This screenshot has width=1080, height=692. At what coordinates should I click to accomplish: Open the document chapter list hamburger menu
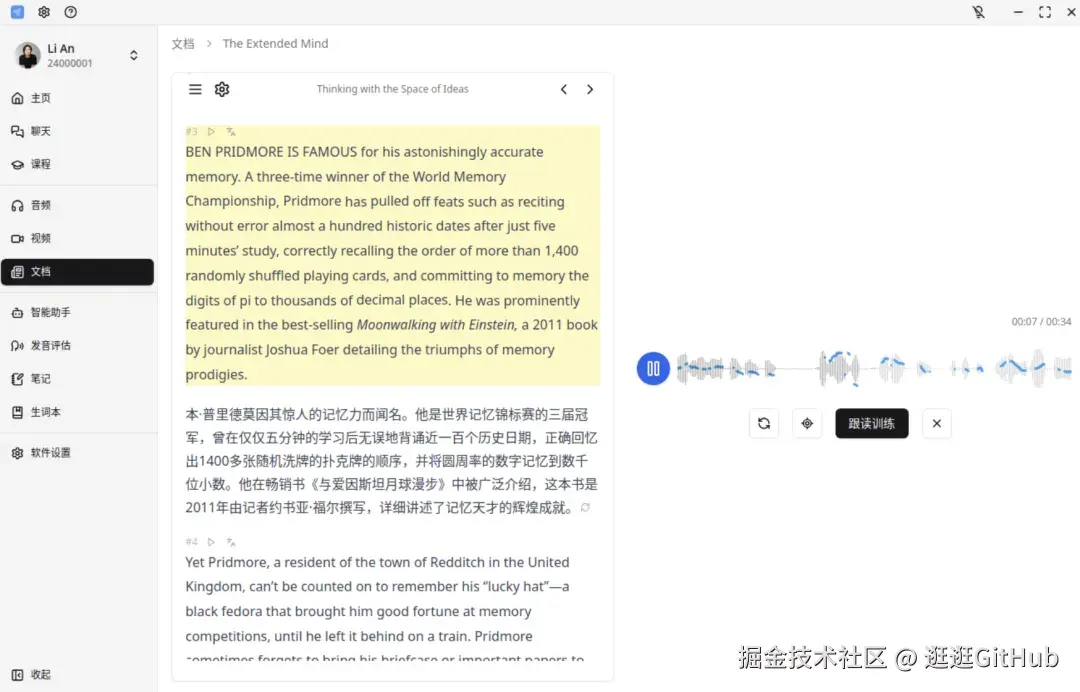tap(195, 89)
